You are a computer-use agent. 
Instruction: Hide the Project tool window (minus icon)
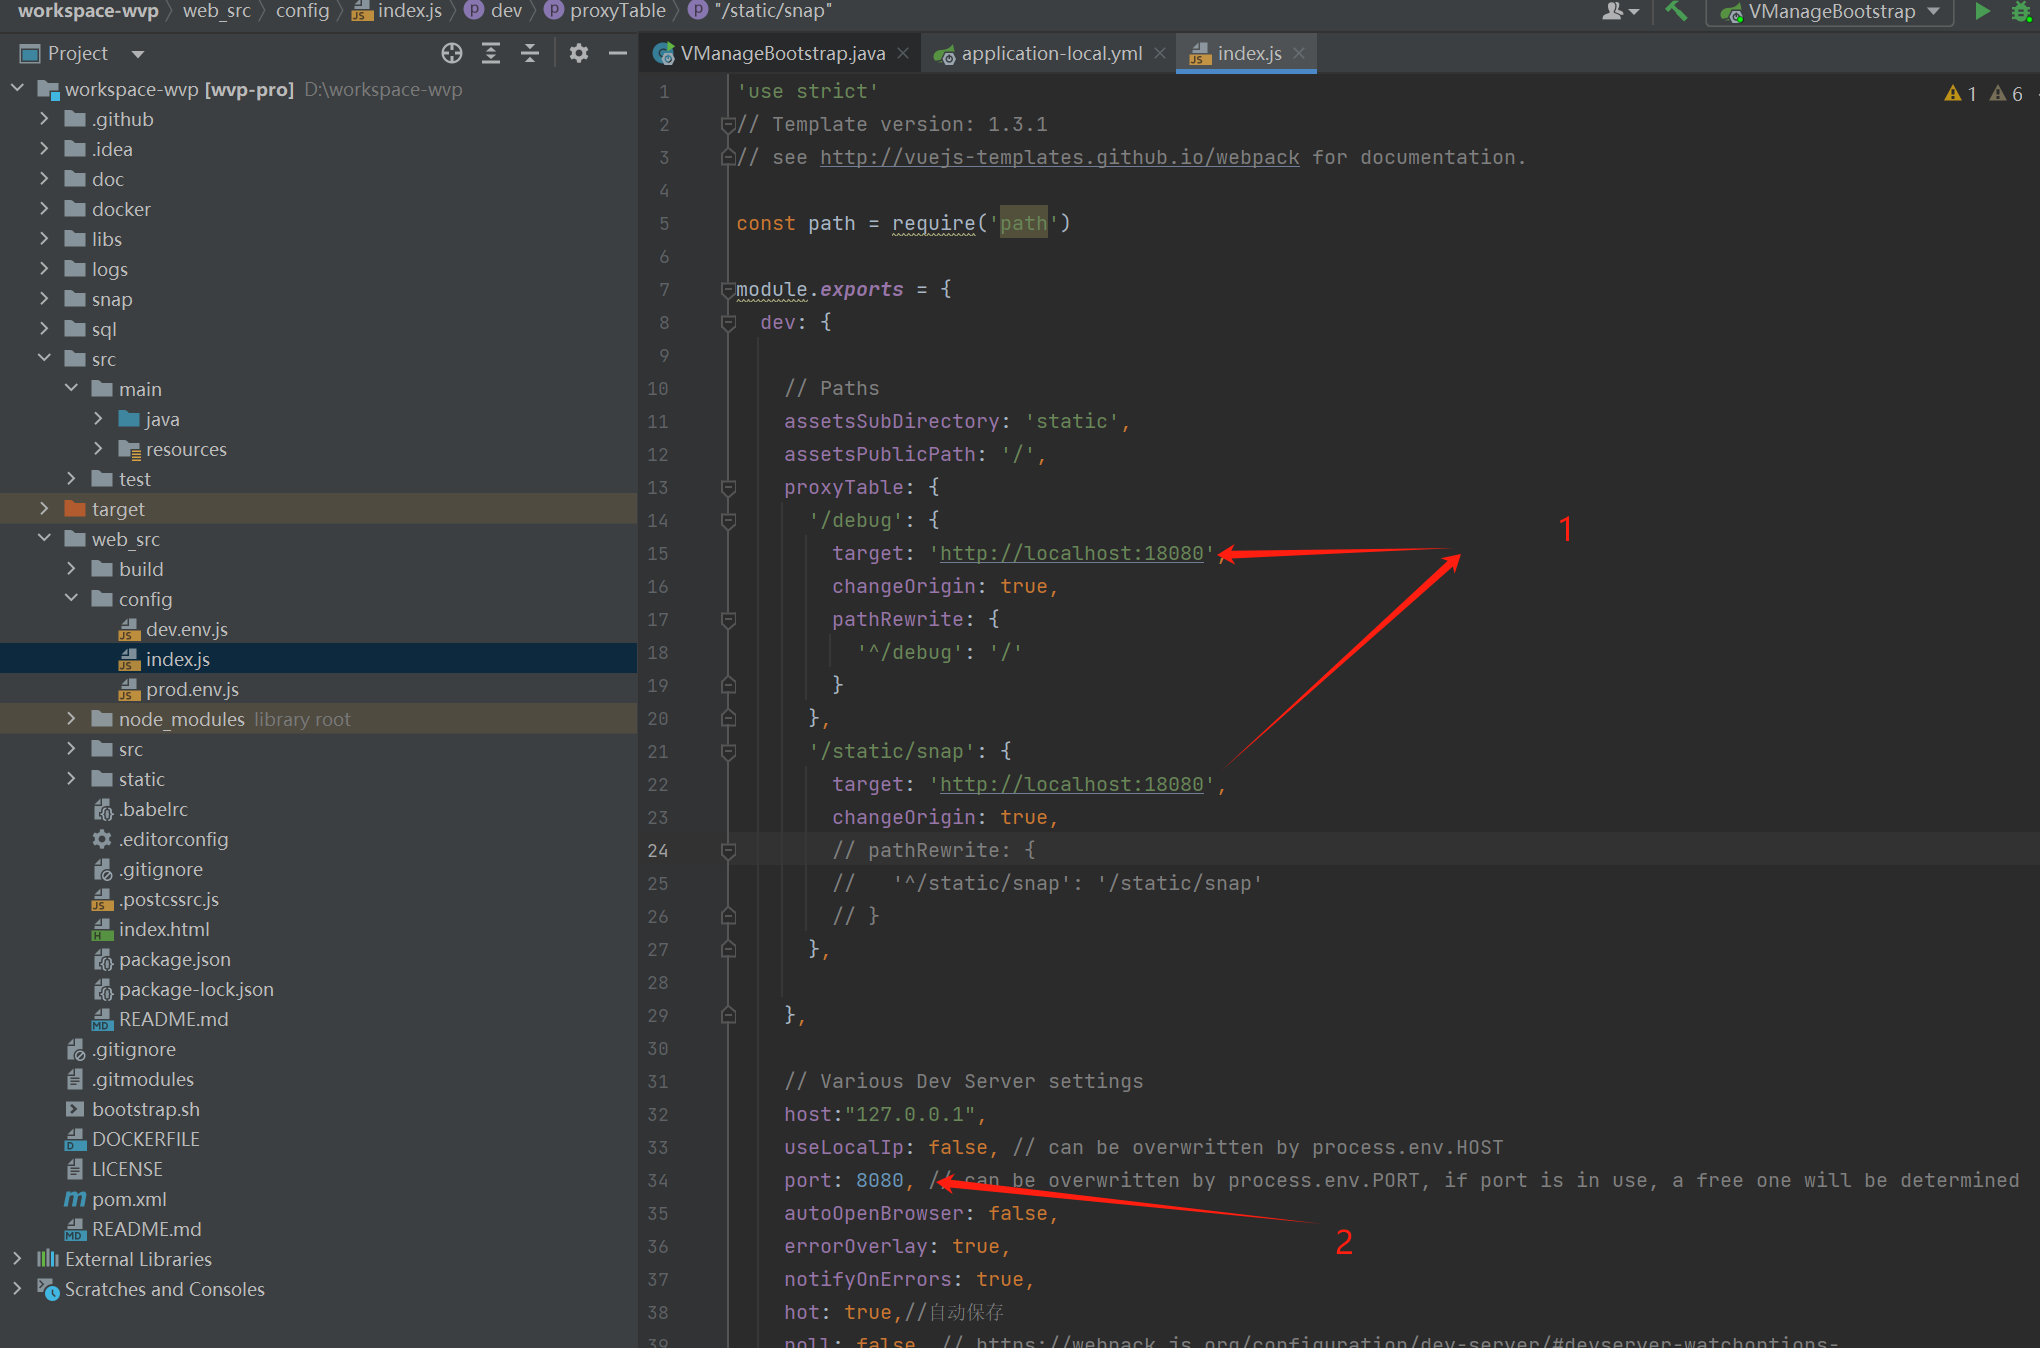(618, 53)
